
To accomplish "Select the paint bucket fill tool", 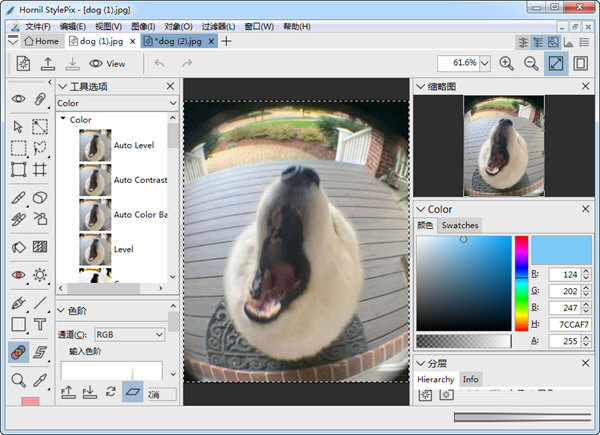I will coord(18,247).
